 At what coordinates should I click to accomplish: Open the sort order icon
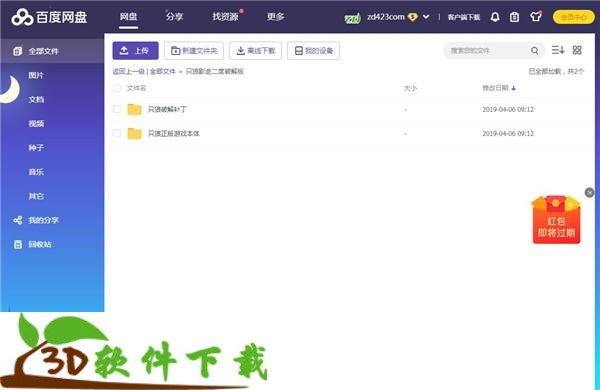pos(558,50)
